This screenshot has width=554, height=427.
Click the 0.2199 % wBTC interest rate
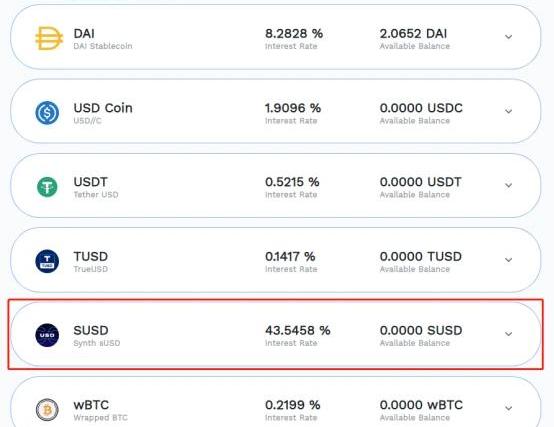click(x=293, y=405)
